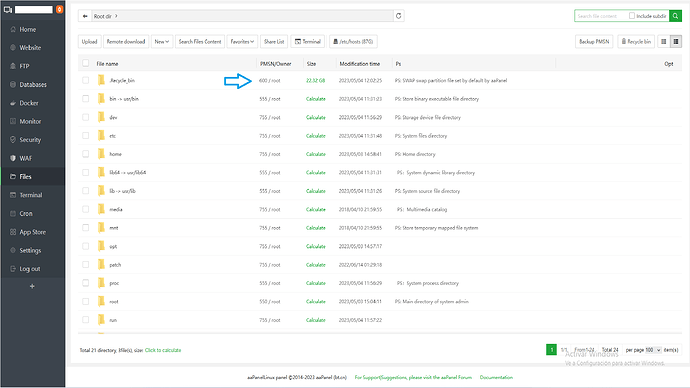
Task: Go back using the path back arrow
Action: [85, 16]
